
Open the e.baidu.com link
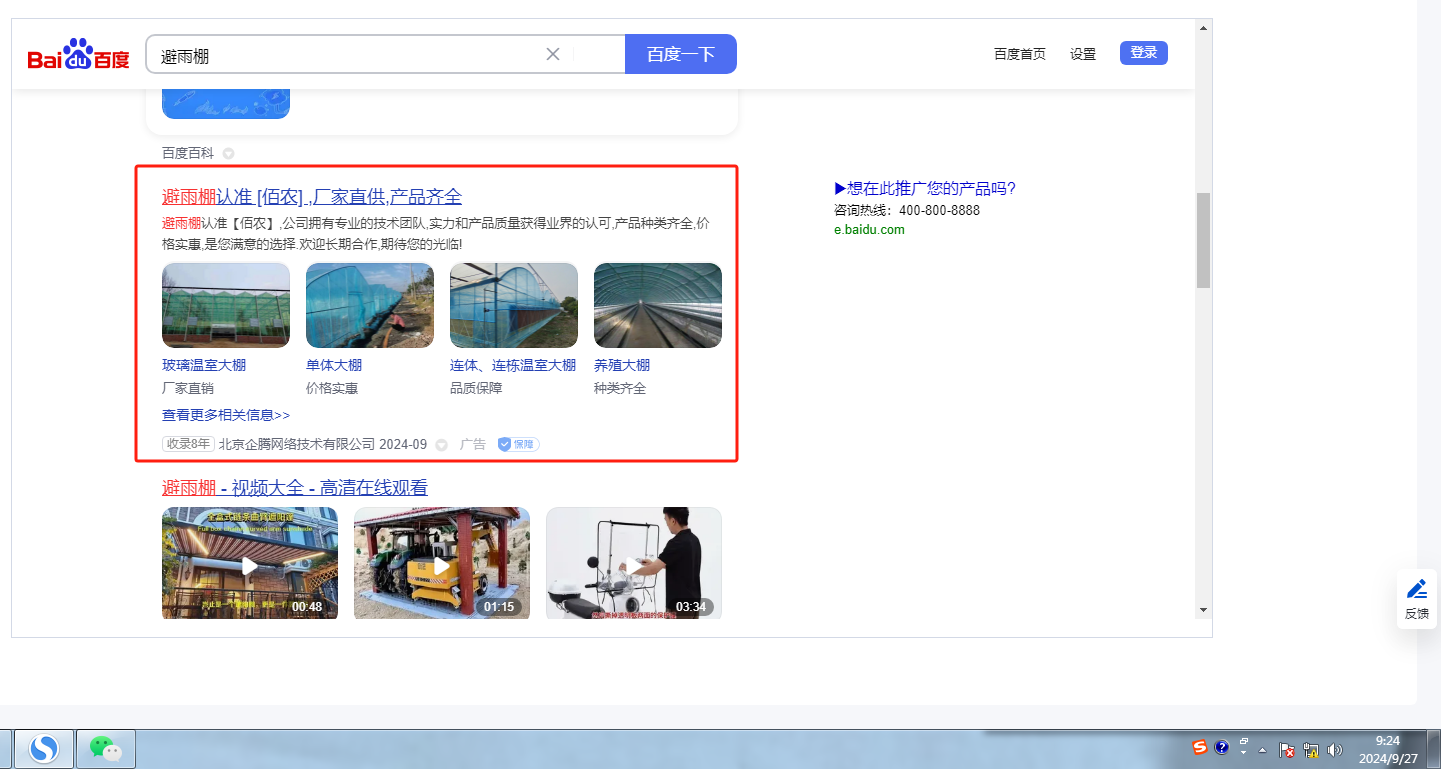click(869, 230)
